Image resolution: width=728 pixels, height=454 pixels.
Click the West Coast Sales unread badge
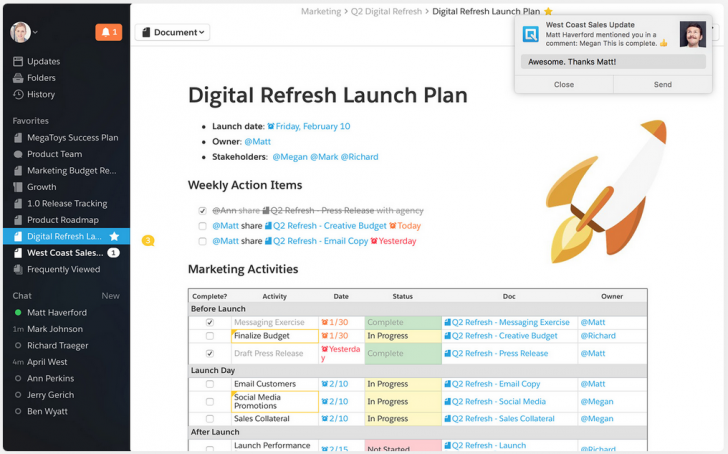pos(113,253)
